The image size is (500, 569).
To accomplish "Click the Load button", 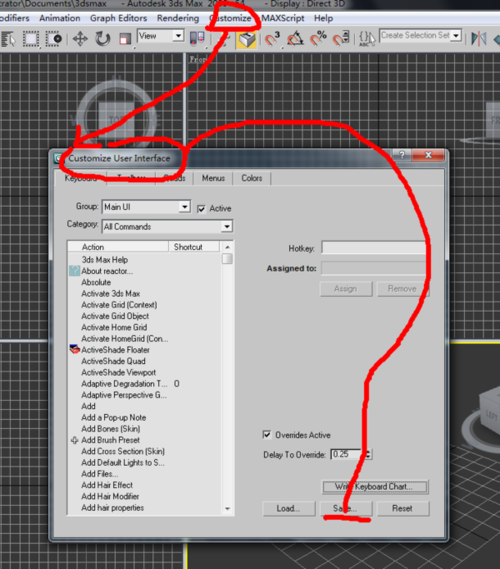I will pyautogui.click(x=288, y=508).
